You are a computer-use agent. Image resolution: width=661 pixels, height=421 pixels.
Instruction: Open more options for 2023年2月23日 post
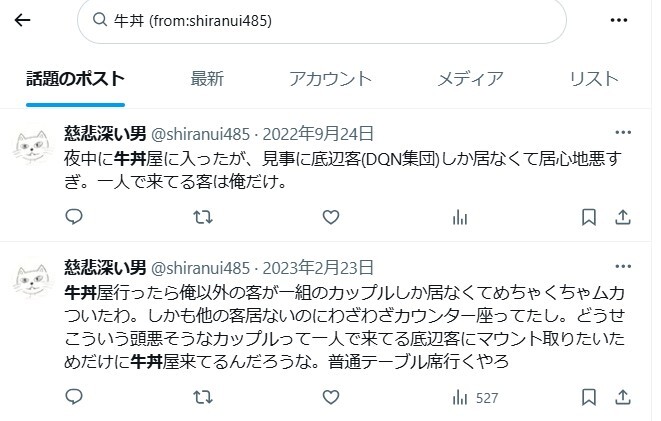(x=623, y=266)
